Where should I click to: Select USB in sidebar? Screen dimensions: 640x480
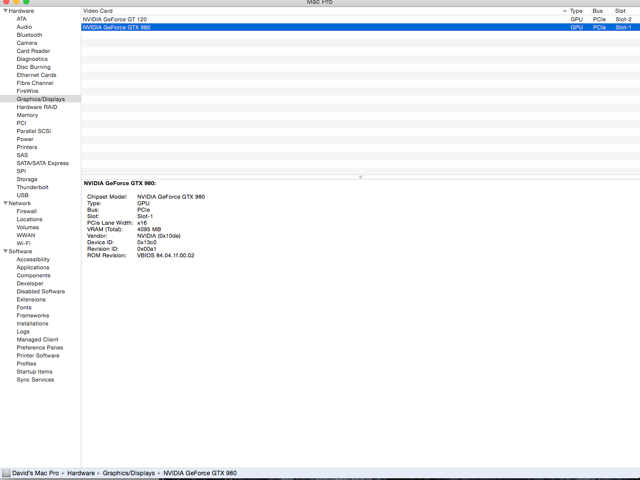pyautogui.click(x=22, y=195)
